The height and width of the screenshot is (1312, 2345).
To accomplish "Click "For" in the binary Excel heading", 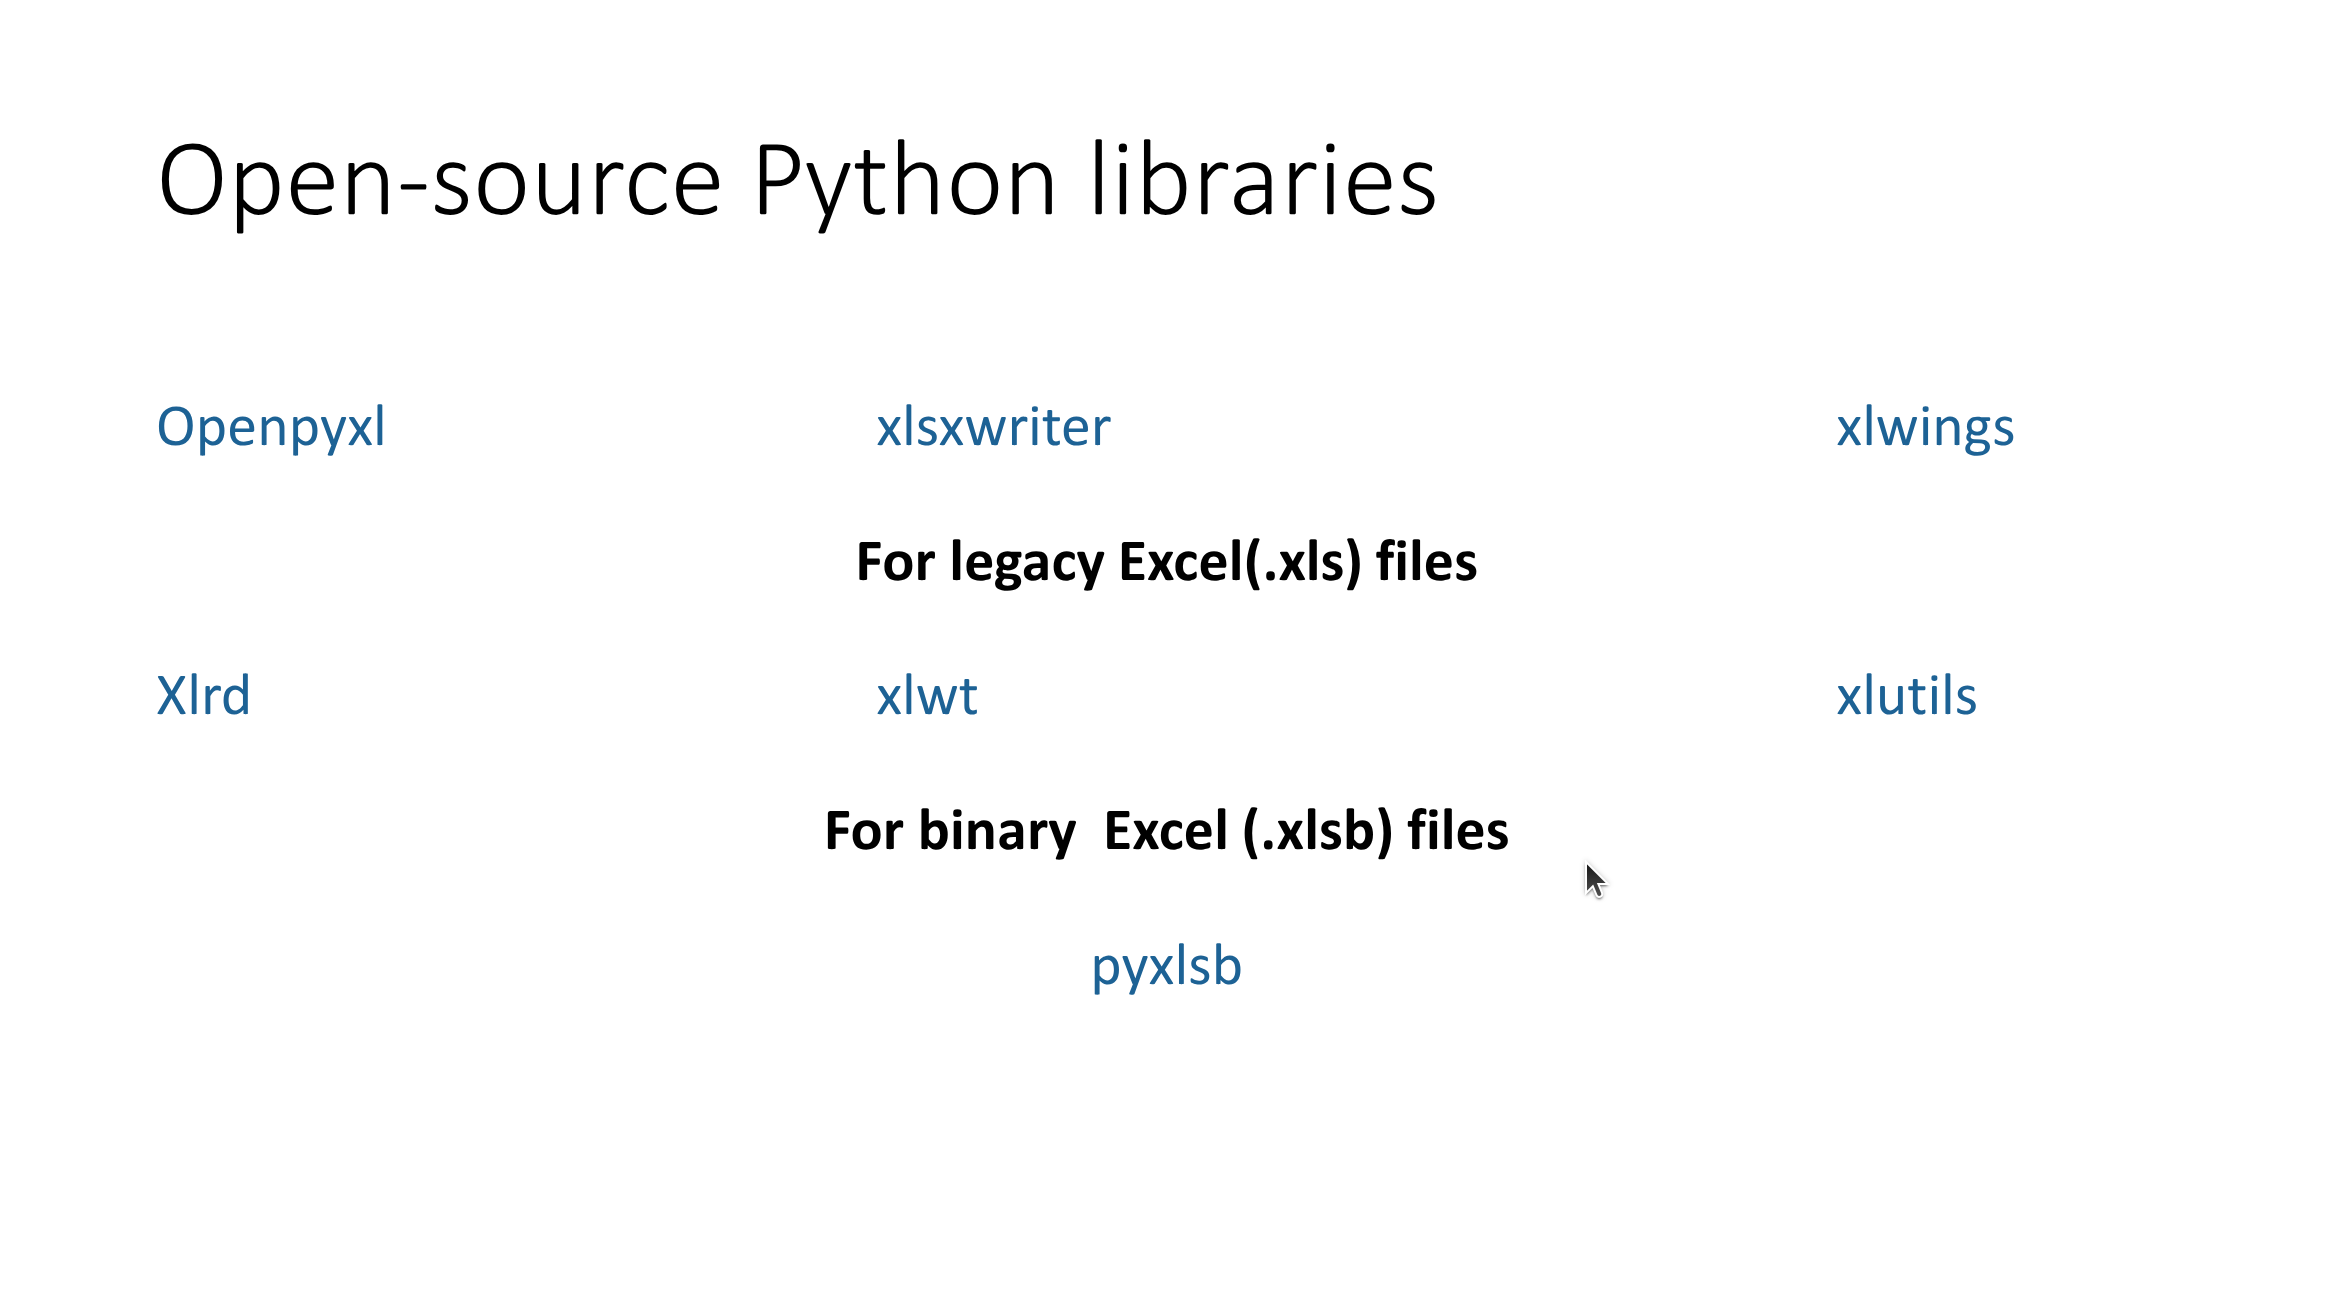I will pos(863,831).
